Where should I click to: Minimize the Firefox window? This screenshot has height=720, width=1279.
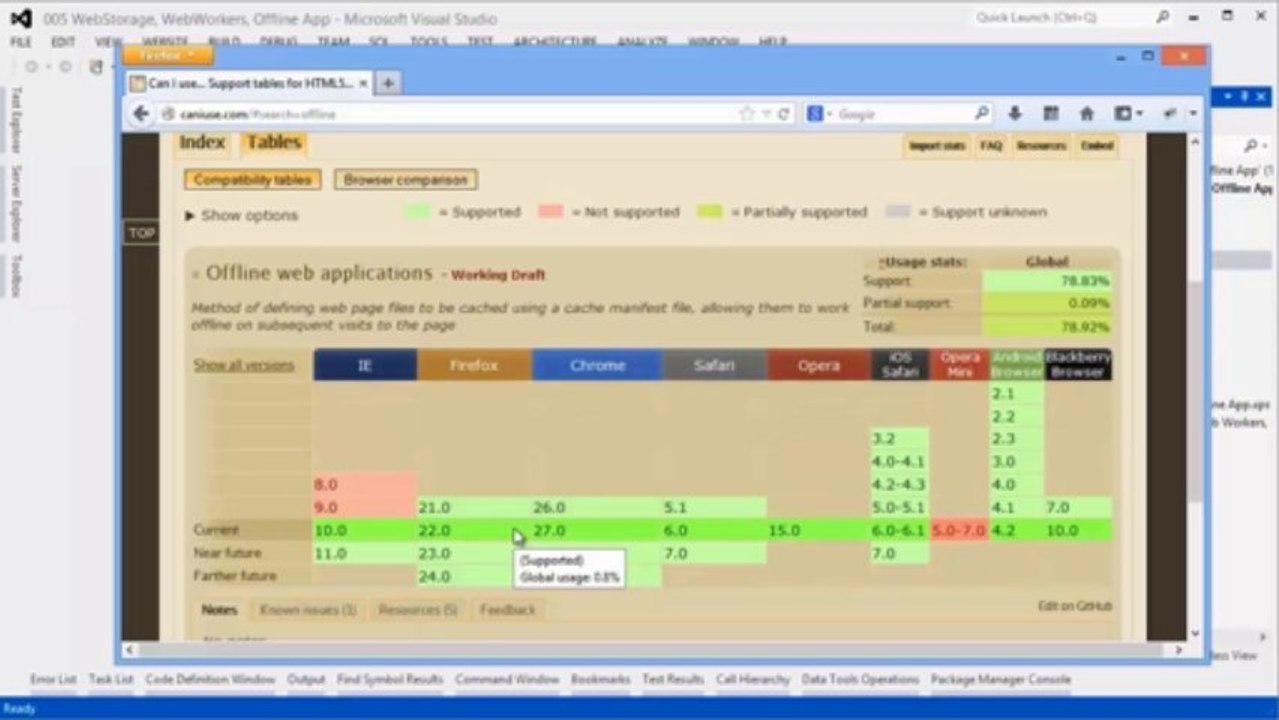click(1120, 56)
